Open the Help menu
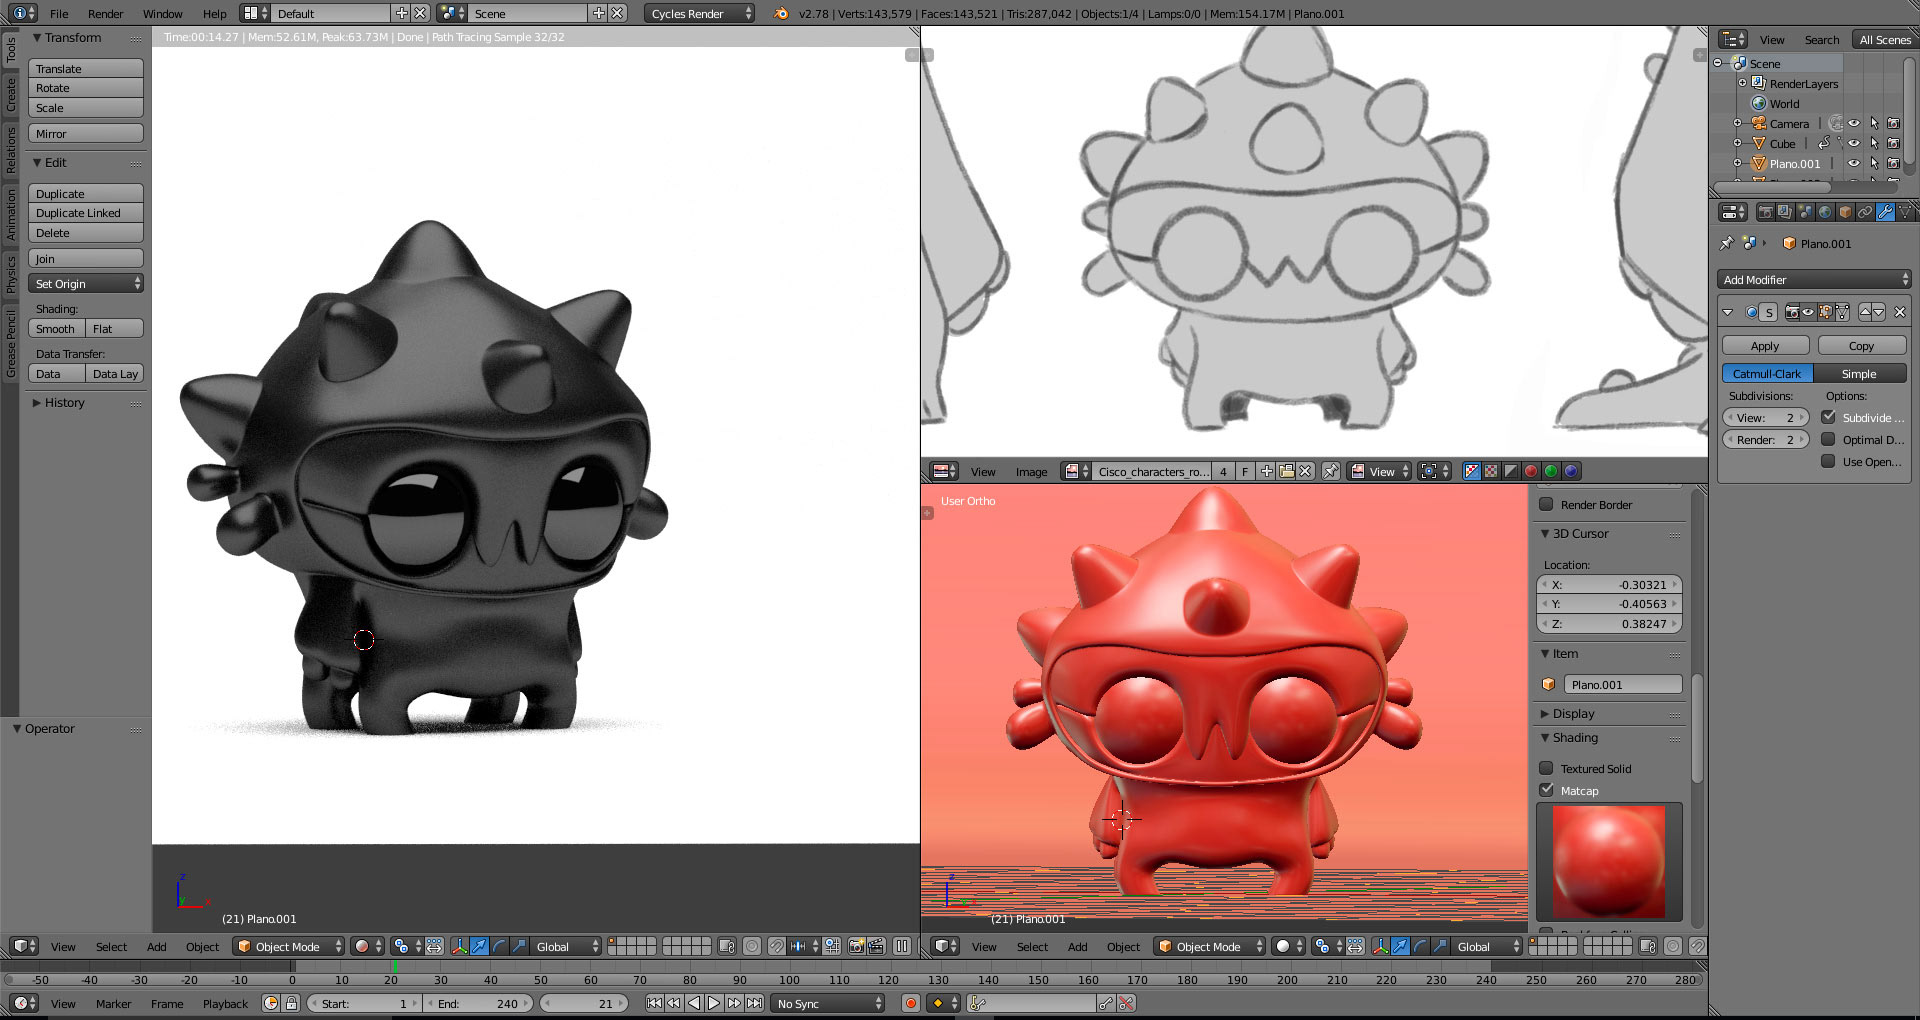The width and height of the screenshot is (1920, 1020). [x=215, y=14]
